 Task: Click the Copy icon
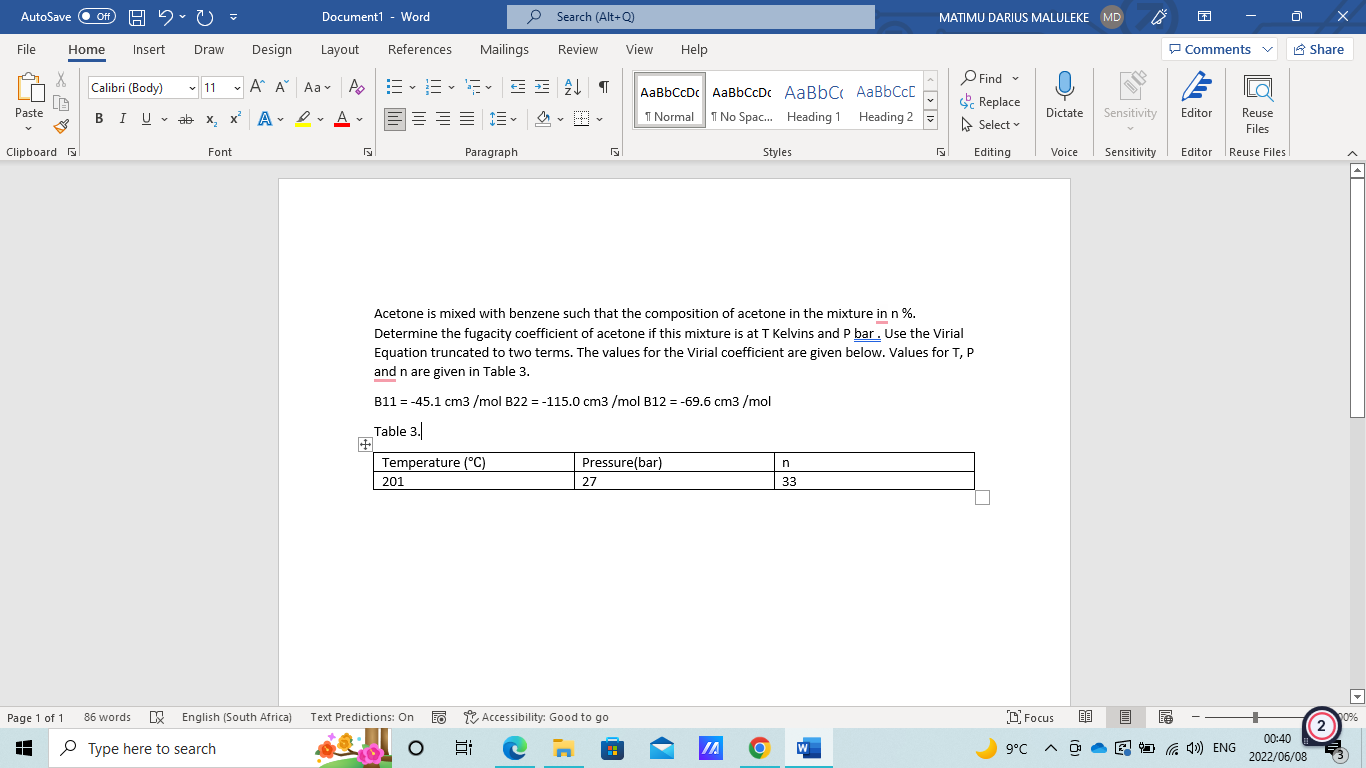[x=61, y=103]
